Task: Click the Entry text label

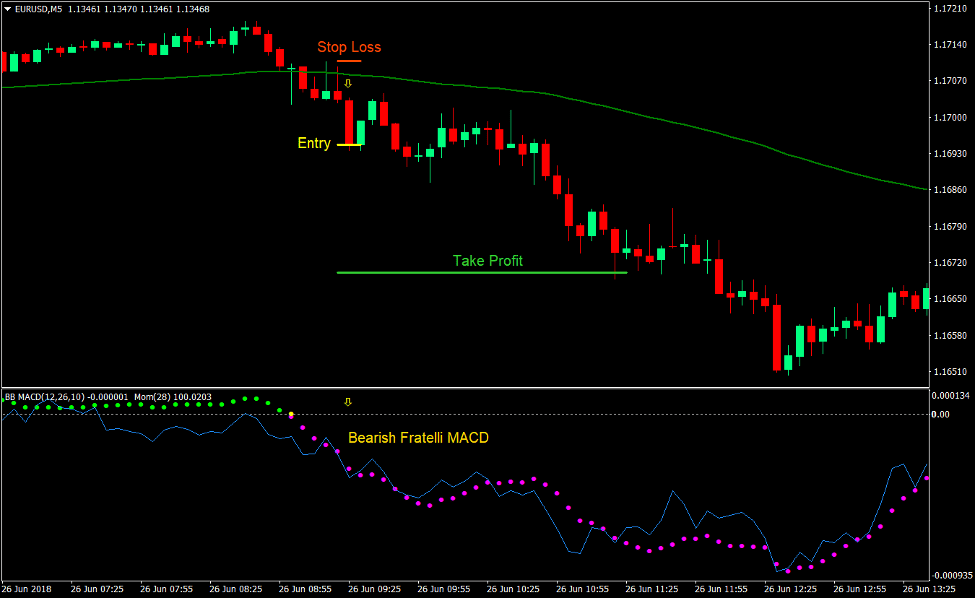Action: [313, 142]
